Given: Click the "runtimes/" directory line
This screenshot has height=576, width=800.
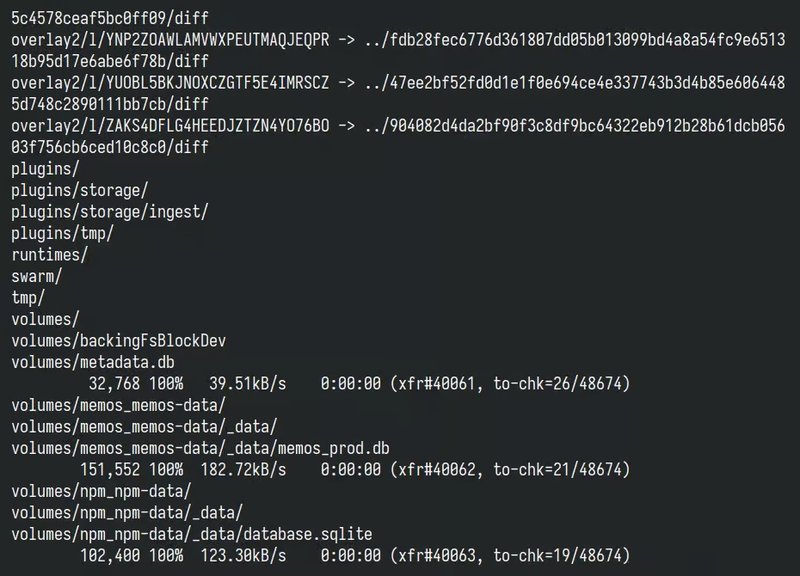Looking at the screenshot, I should click(x=47, y=254).
